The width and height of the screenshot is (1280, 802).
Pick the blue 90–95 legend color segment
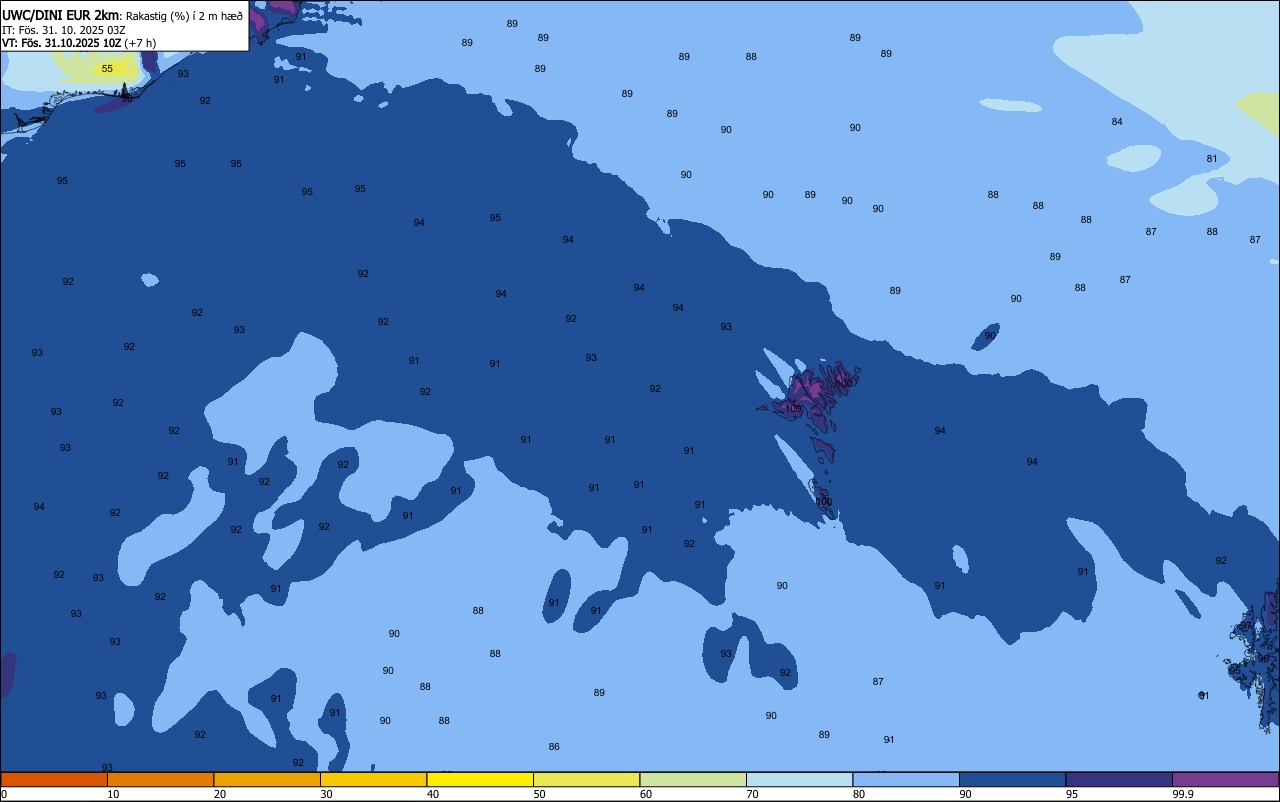(1012, 779)
